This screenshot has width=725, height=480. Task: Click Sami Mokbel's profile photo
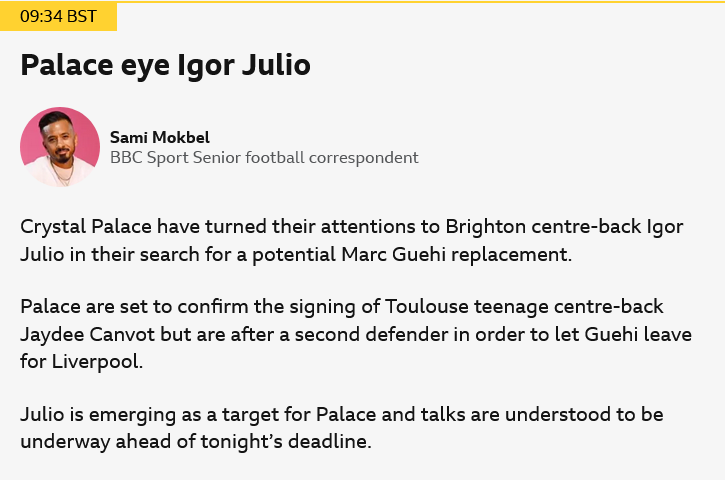tap(60, 147)
